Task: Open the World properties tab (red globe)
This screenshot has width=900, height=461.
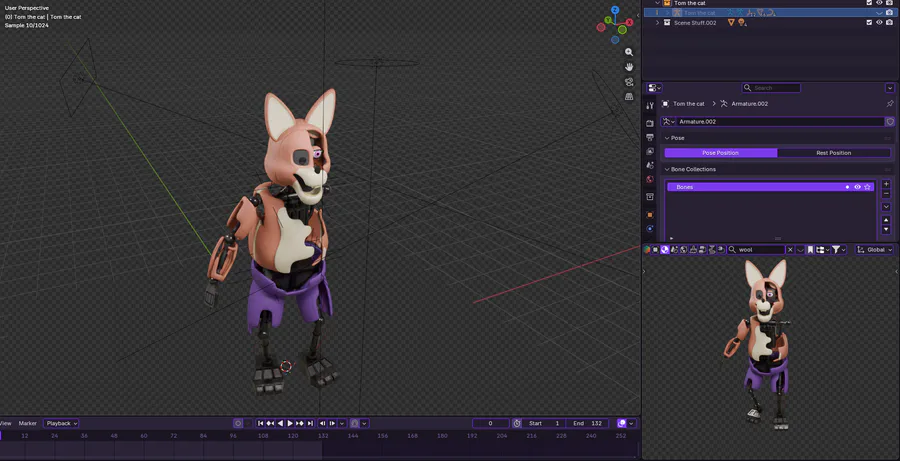Action: pos(650,180)
